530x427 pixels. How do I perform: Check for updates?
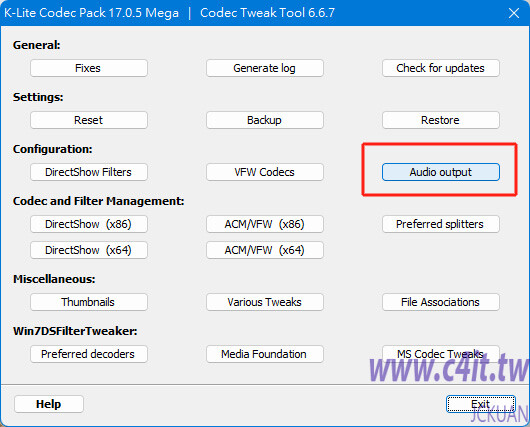point(441,68)
